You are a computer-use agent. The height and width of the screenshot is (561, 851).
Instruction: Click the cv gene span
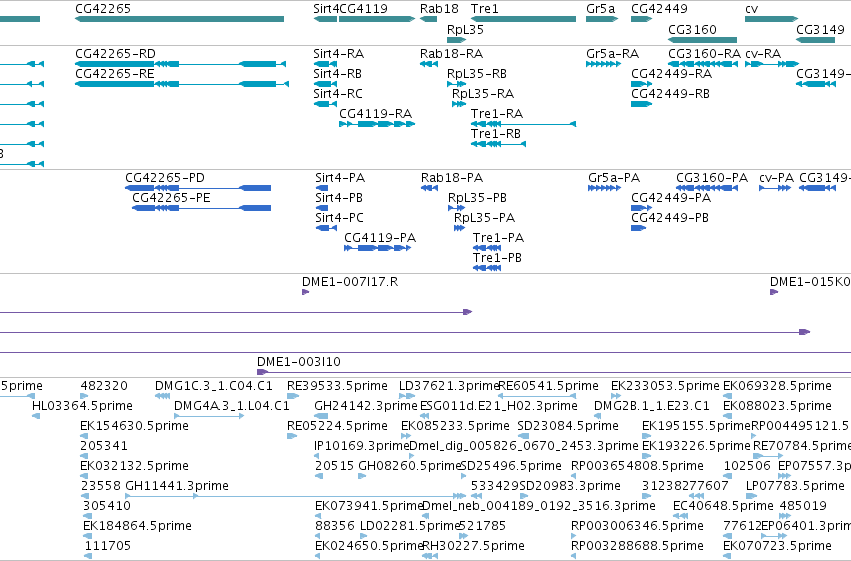pos(771,19)
